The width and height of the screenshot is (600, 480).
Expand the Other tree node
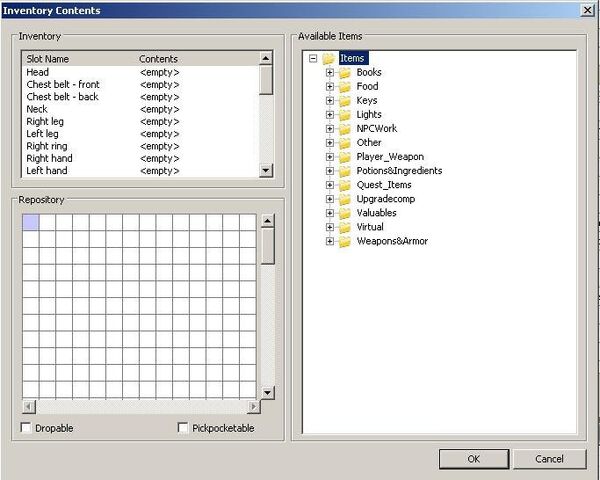pyautogui.click(x=329, y=143)
